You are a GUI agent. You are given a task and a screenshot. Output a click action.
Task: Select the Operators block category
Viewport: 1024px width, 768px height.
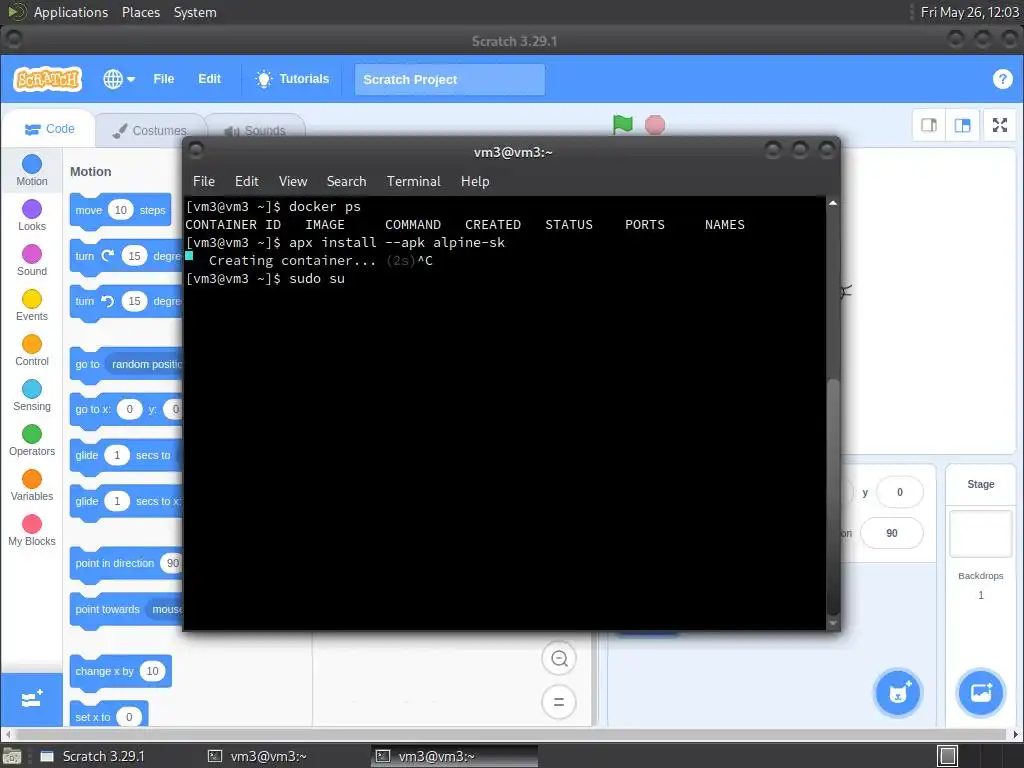(31, 441)
